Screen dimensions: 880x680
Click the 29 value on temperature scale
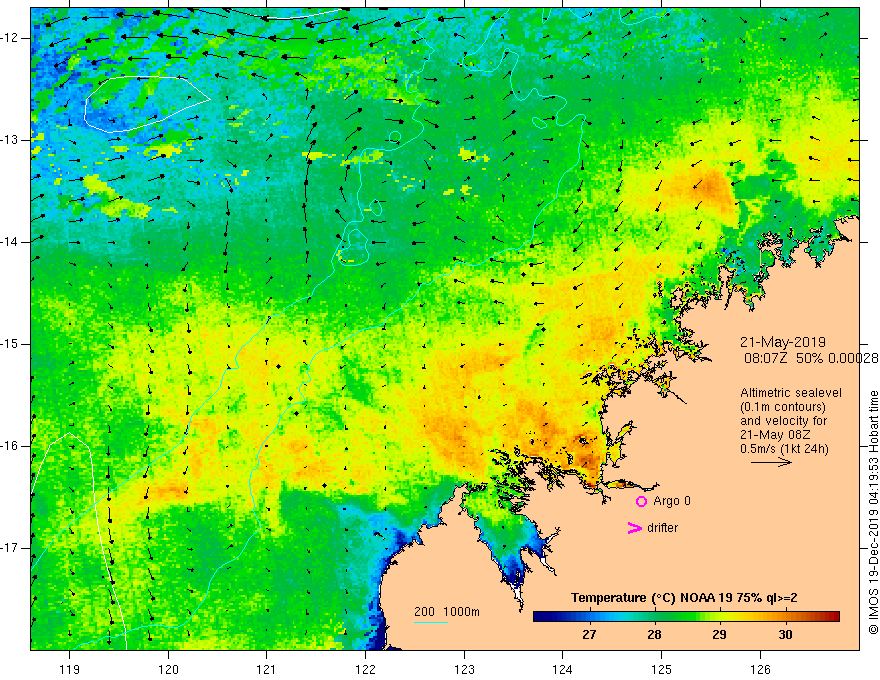pos(719,635)
